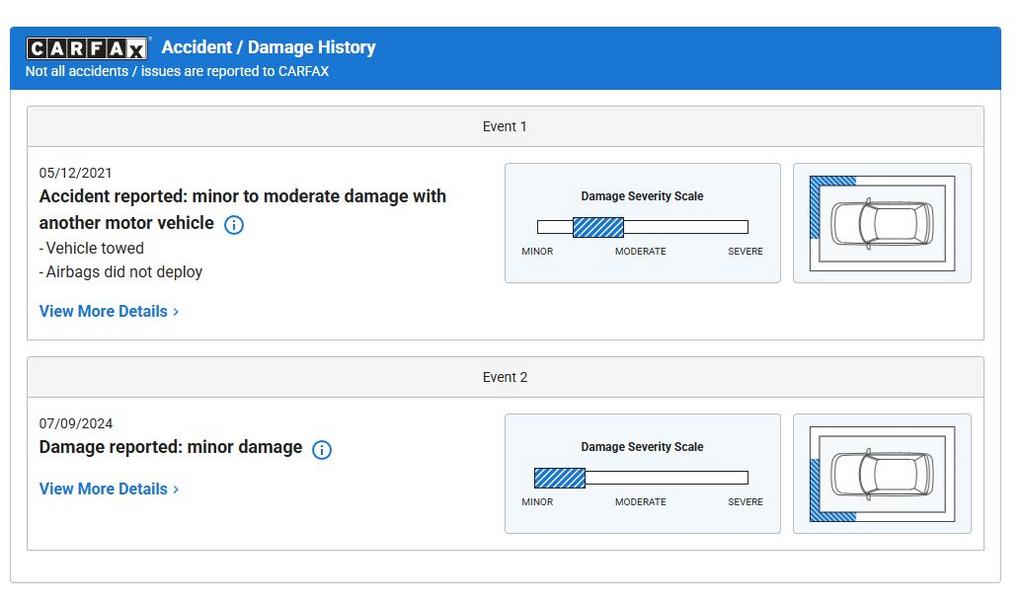1024x602 pixels.
Task: Click the Airbags did not deploy line
Action: (123, 272)
